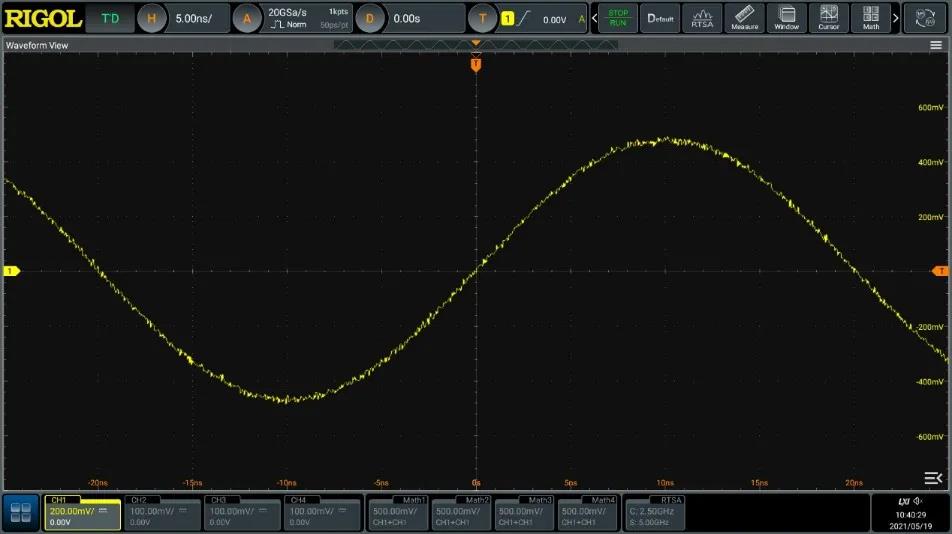
Task: Open the Math function tool
Action: [871, 18]
